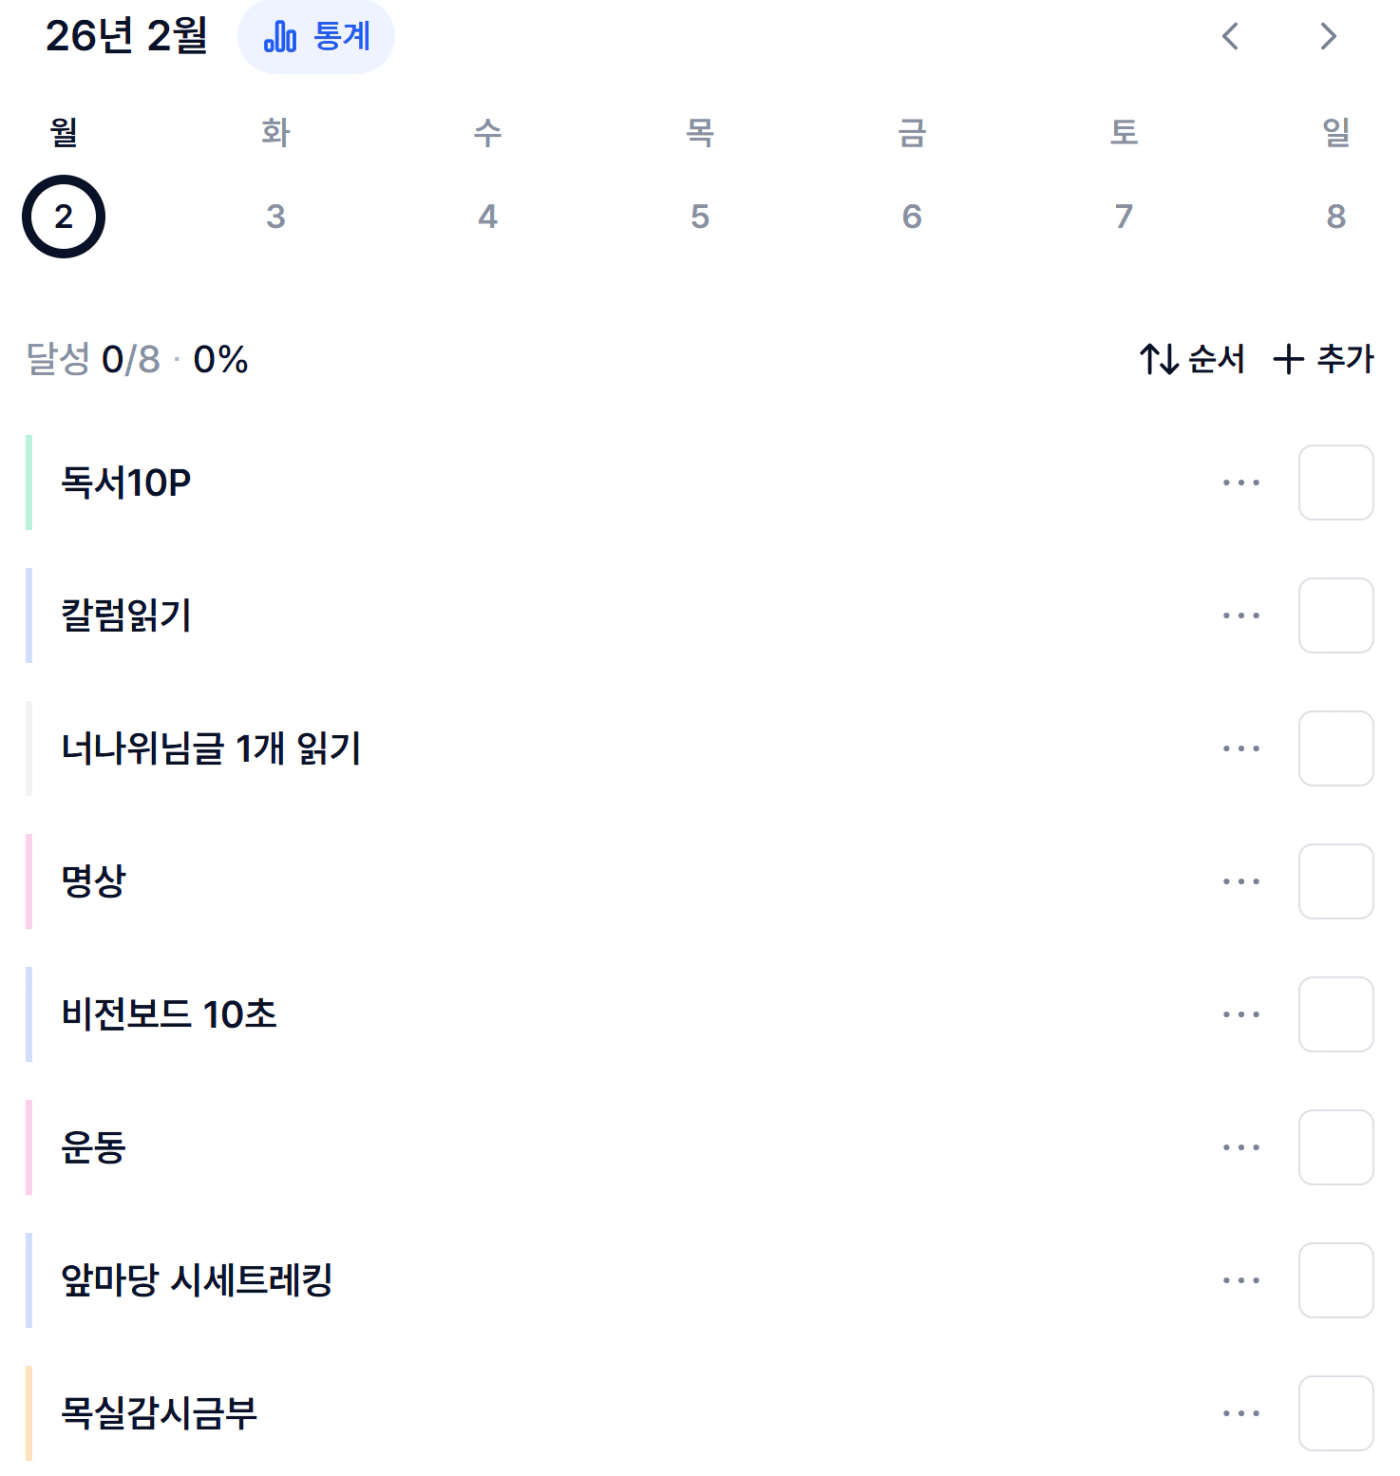This screenshot has height=1476, width=1400.
Task: Check off the 운동 habit
Action: tap(1335, 1148)
